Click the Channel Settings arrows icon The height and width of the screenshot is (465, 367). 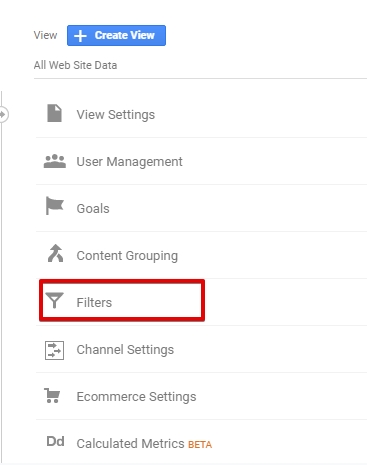[54, 350]
